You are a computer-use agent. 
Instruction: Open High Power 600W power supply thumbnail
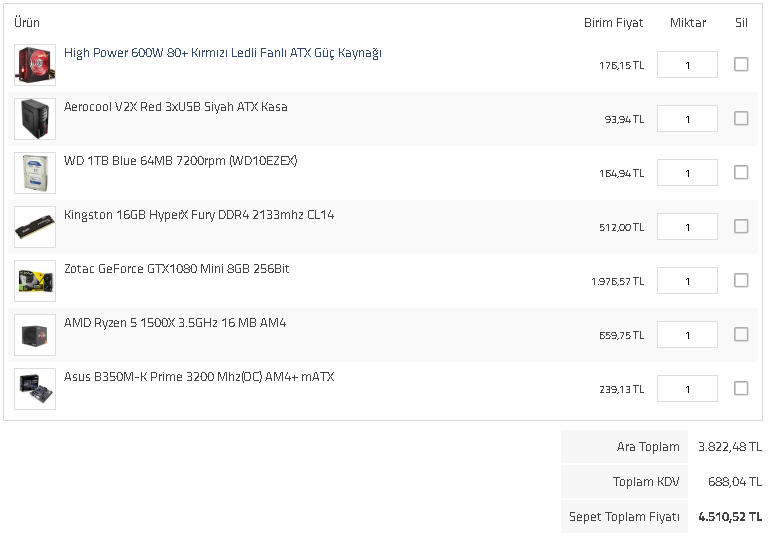tap(35, 65)
